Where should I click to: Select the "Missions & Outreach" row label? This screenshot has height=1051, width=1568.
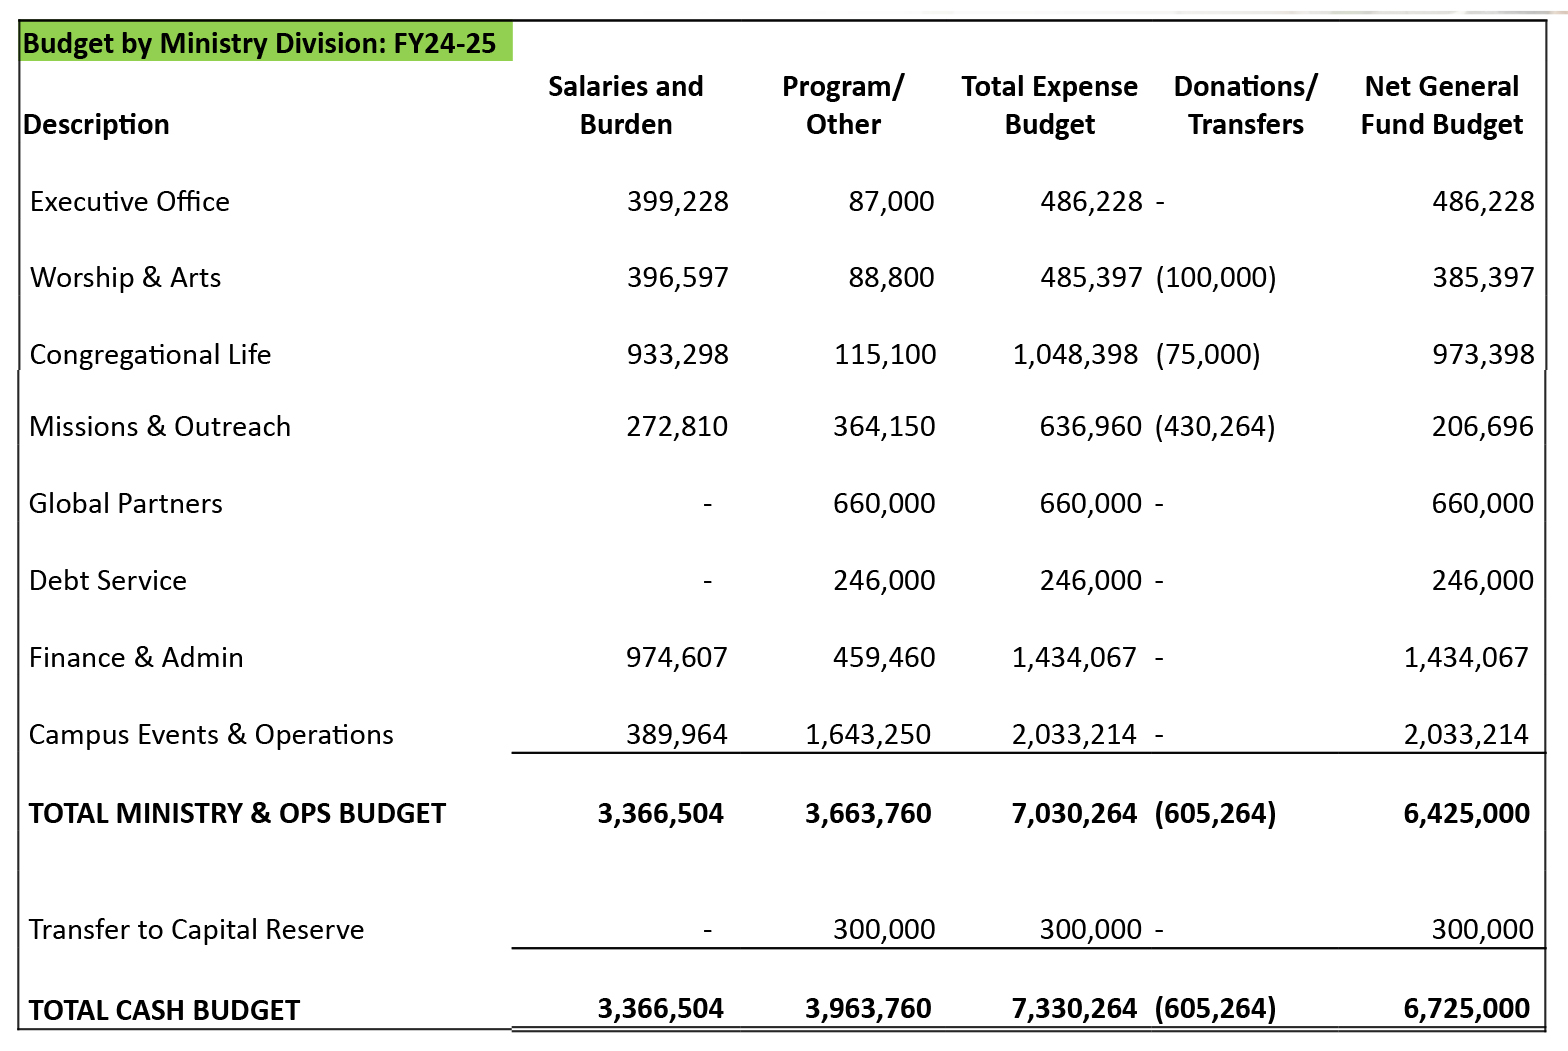(160, 427)
